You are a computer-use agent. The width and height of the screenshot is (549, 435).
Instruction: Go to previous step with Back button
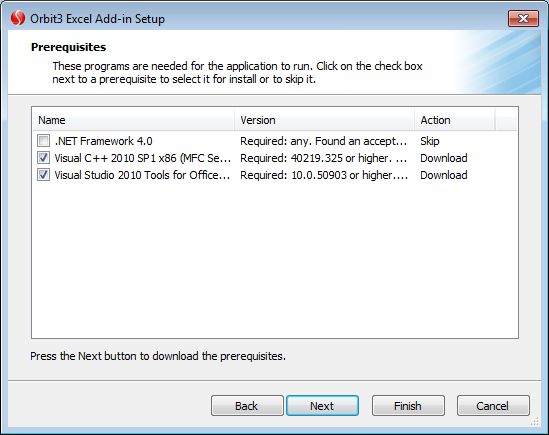[247, 406]
